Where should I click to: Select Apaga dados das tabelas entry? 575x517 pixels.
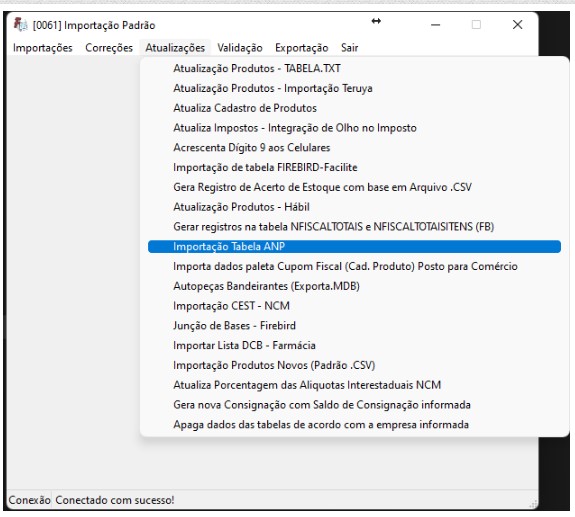point(354,425)
